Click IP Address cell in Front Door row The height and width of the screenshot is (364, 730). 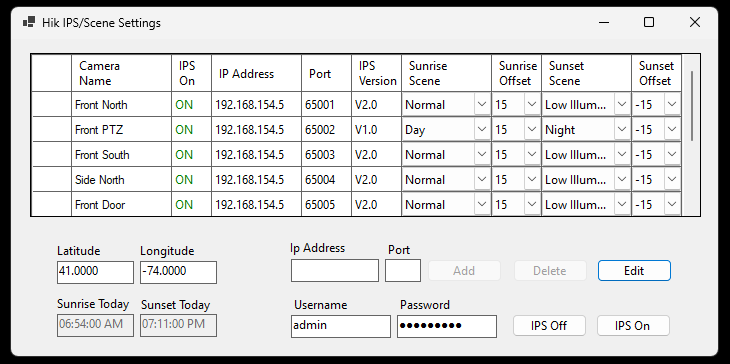coord(257,204)
